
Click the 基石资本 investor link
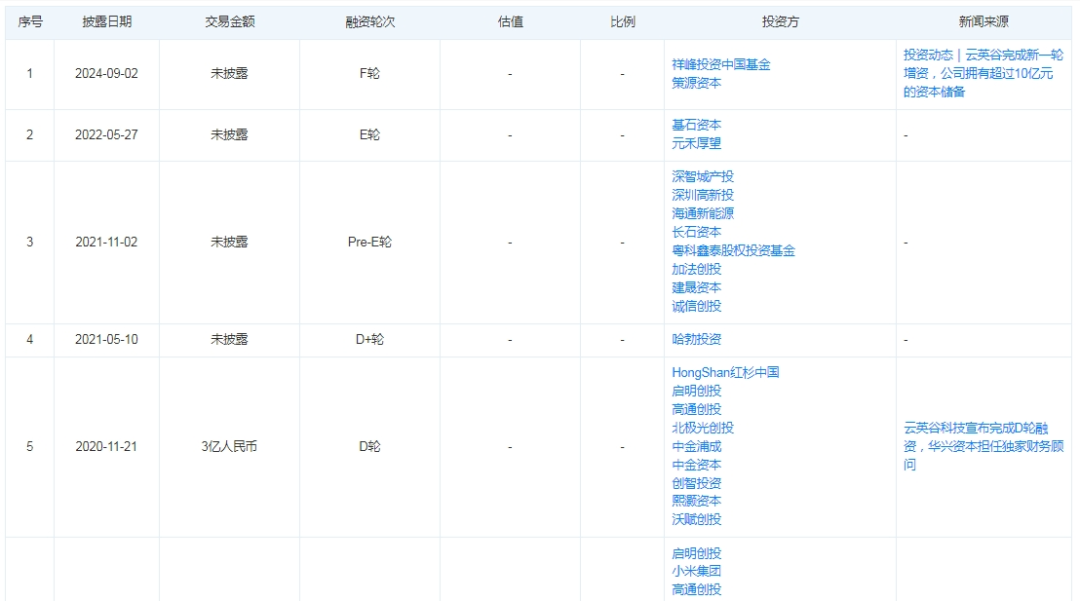pos(696,125)
